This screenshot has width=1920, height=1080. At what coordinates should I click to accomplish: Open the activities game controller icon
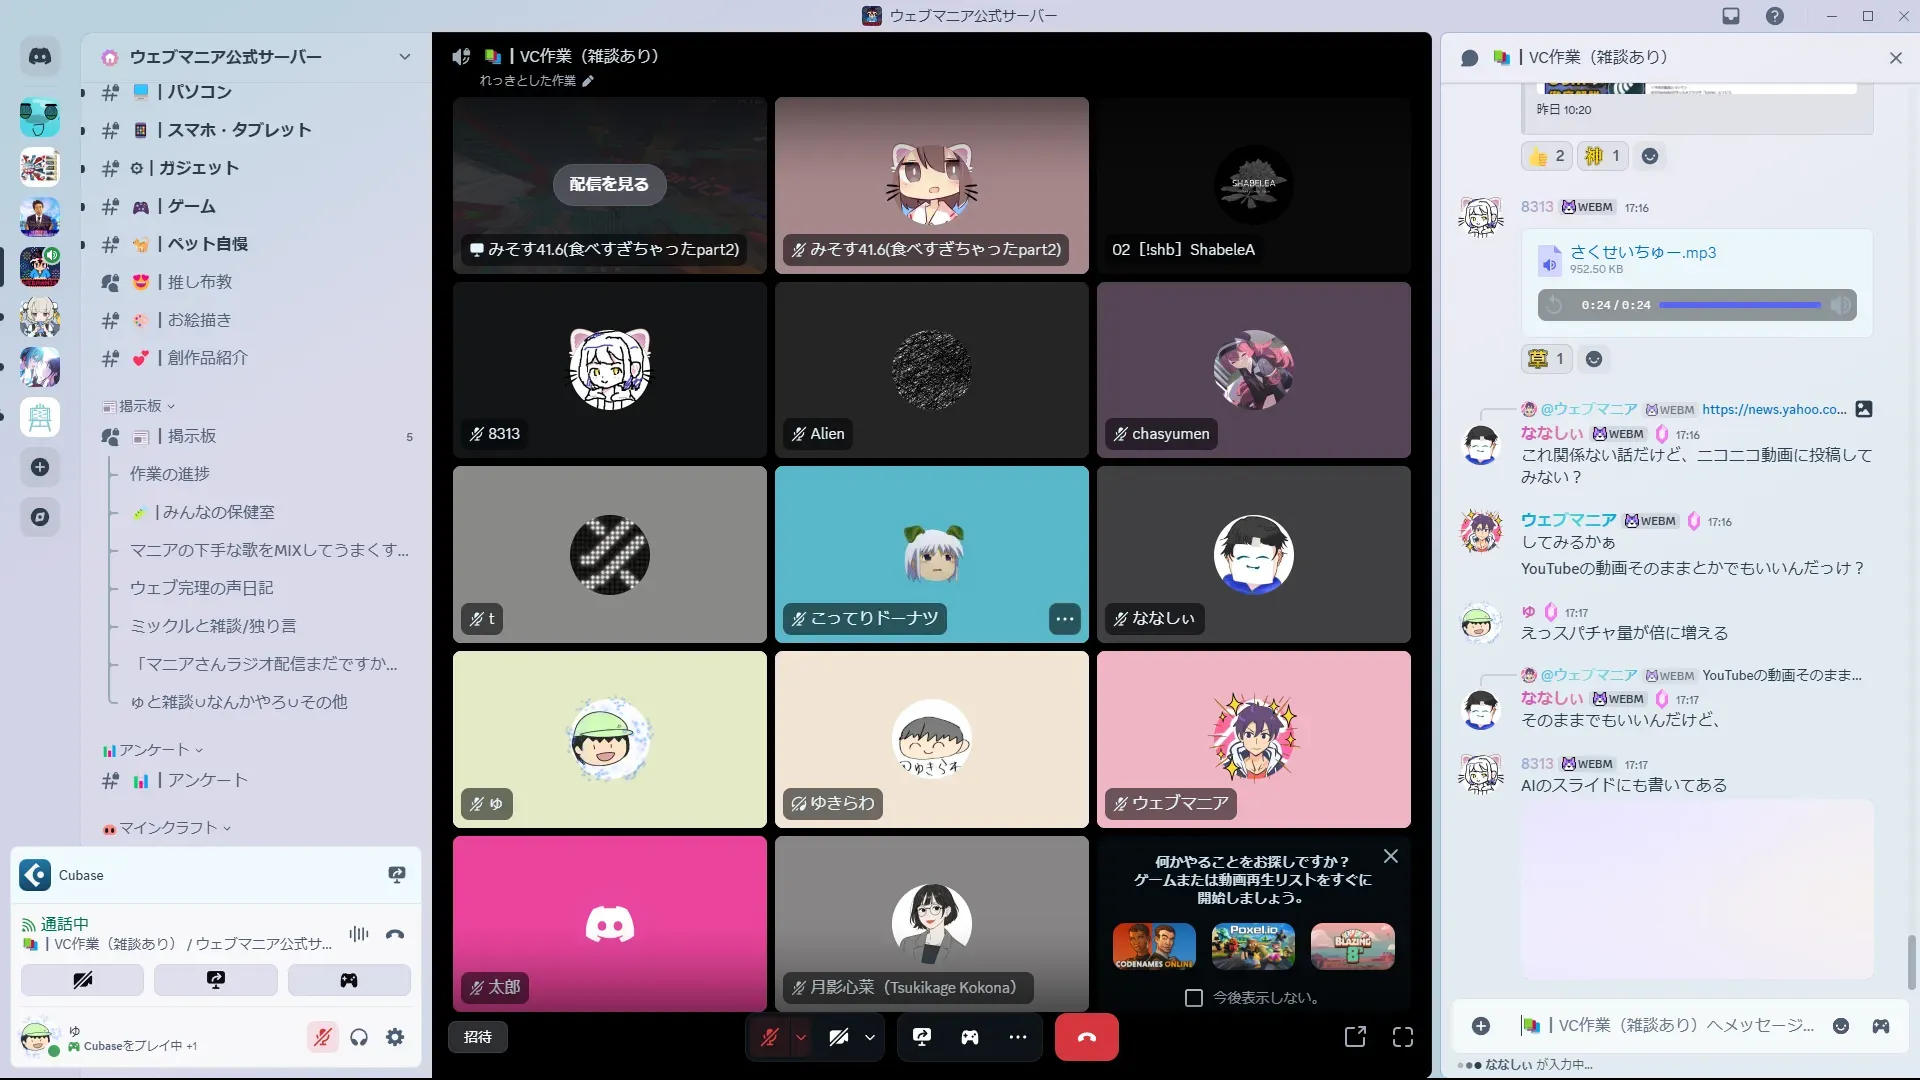pos(969,1037)
